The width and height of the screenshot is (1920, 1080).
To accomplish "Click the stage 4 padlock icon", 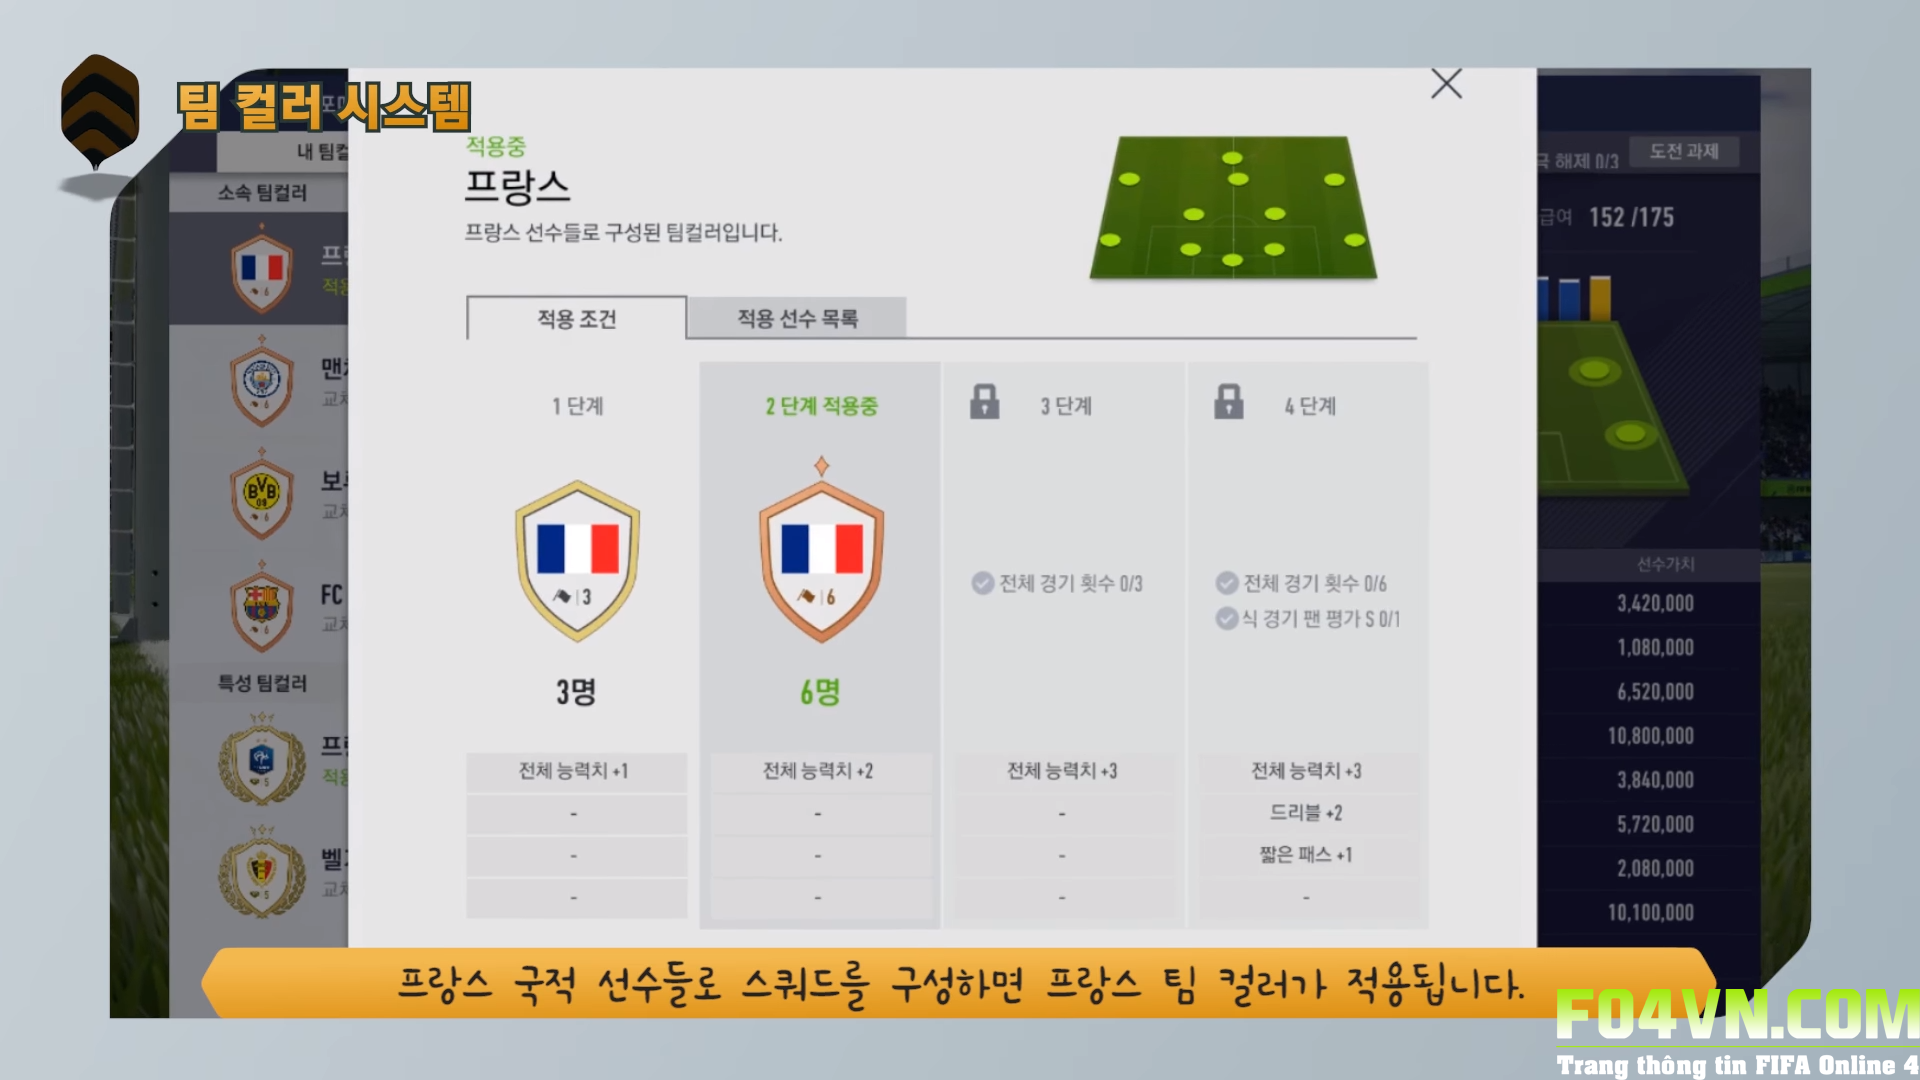I will coord(1229,402).
